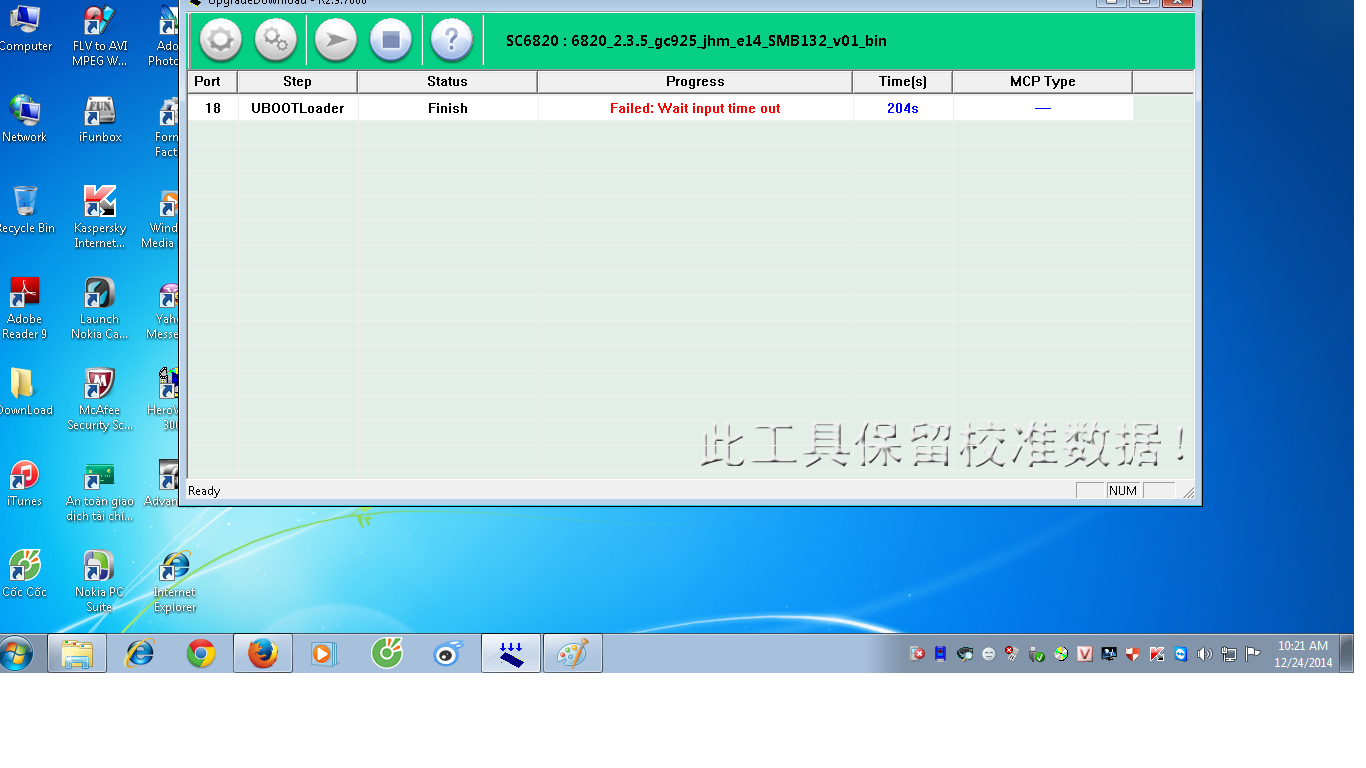Switch to Firefox in taskbar
This screenshot has height=768, width=1366.
click(263, 654)
